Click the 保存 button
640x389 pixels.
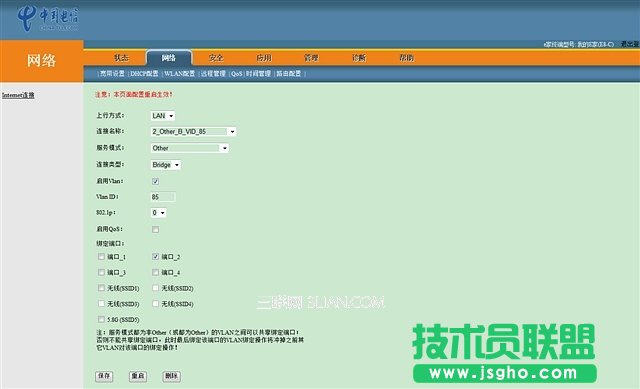(104, 376)
